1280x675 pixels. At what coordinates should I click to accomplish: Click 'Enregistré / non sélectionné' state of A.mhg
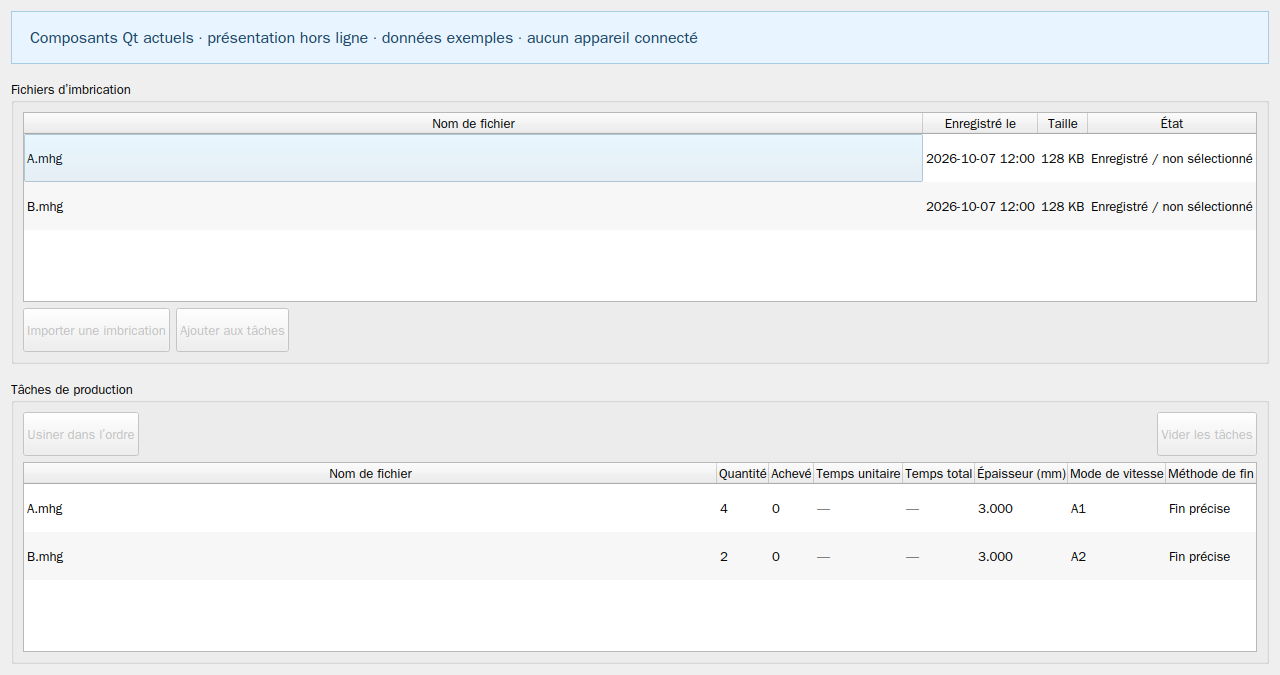1172,158
